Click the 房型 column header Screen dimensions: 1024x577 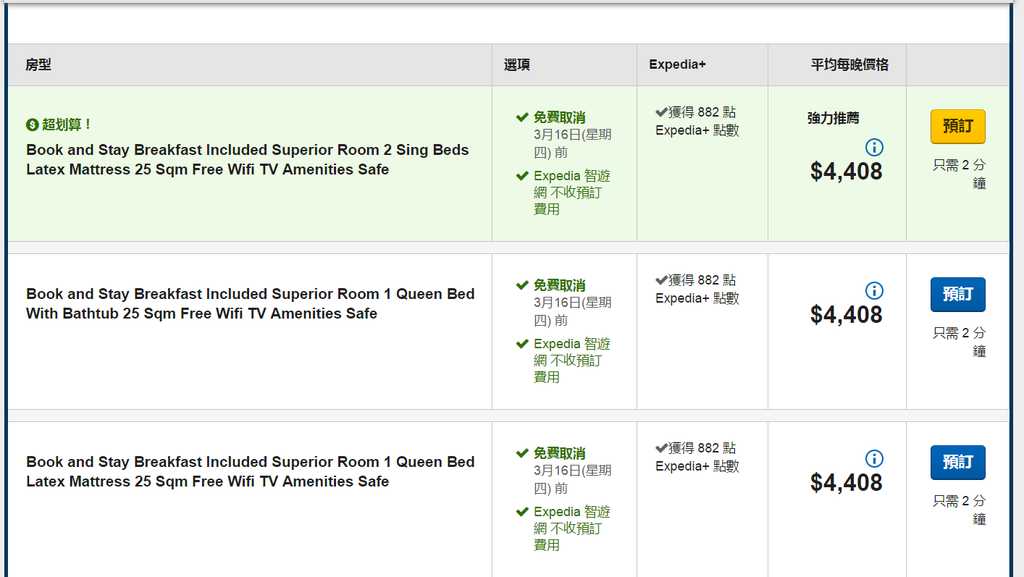[38, 65]
